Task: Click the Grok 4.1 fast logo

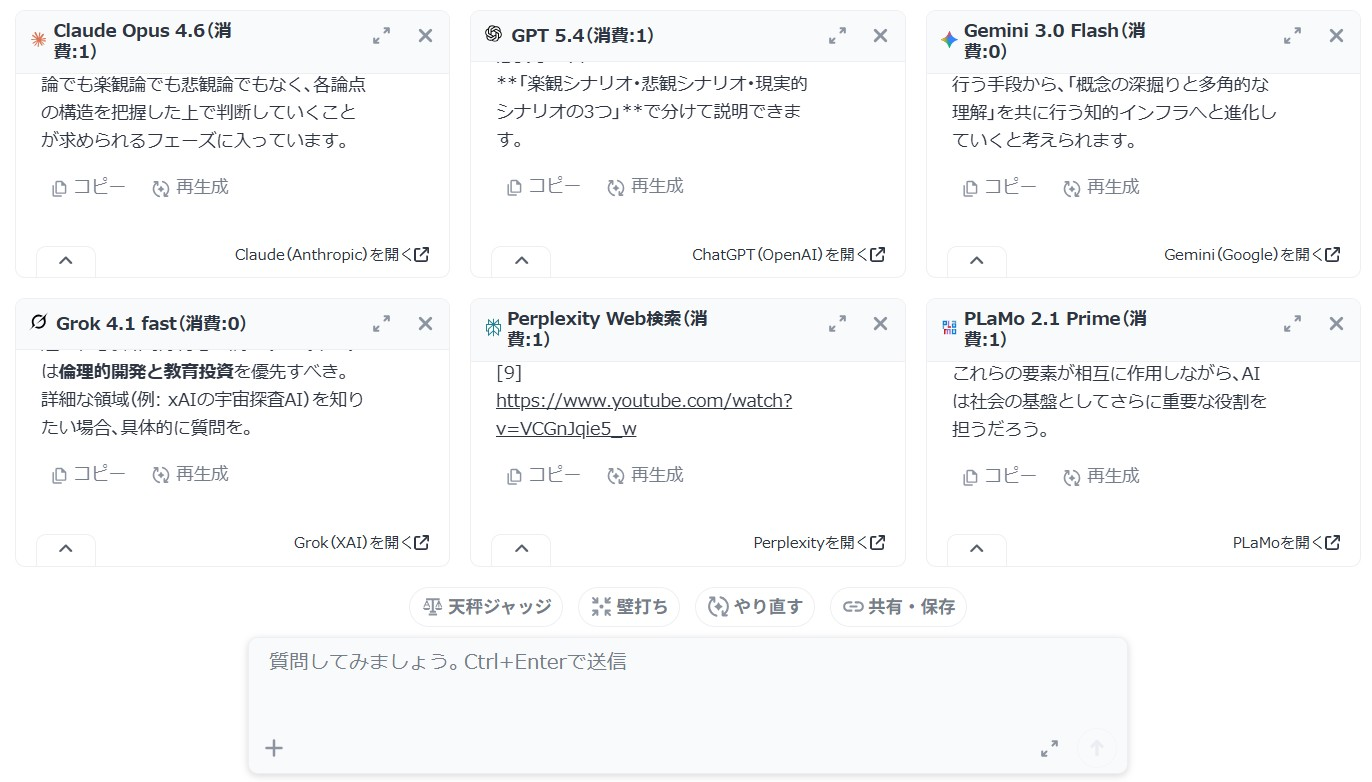Action: click(39, 323)
